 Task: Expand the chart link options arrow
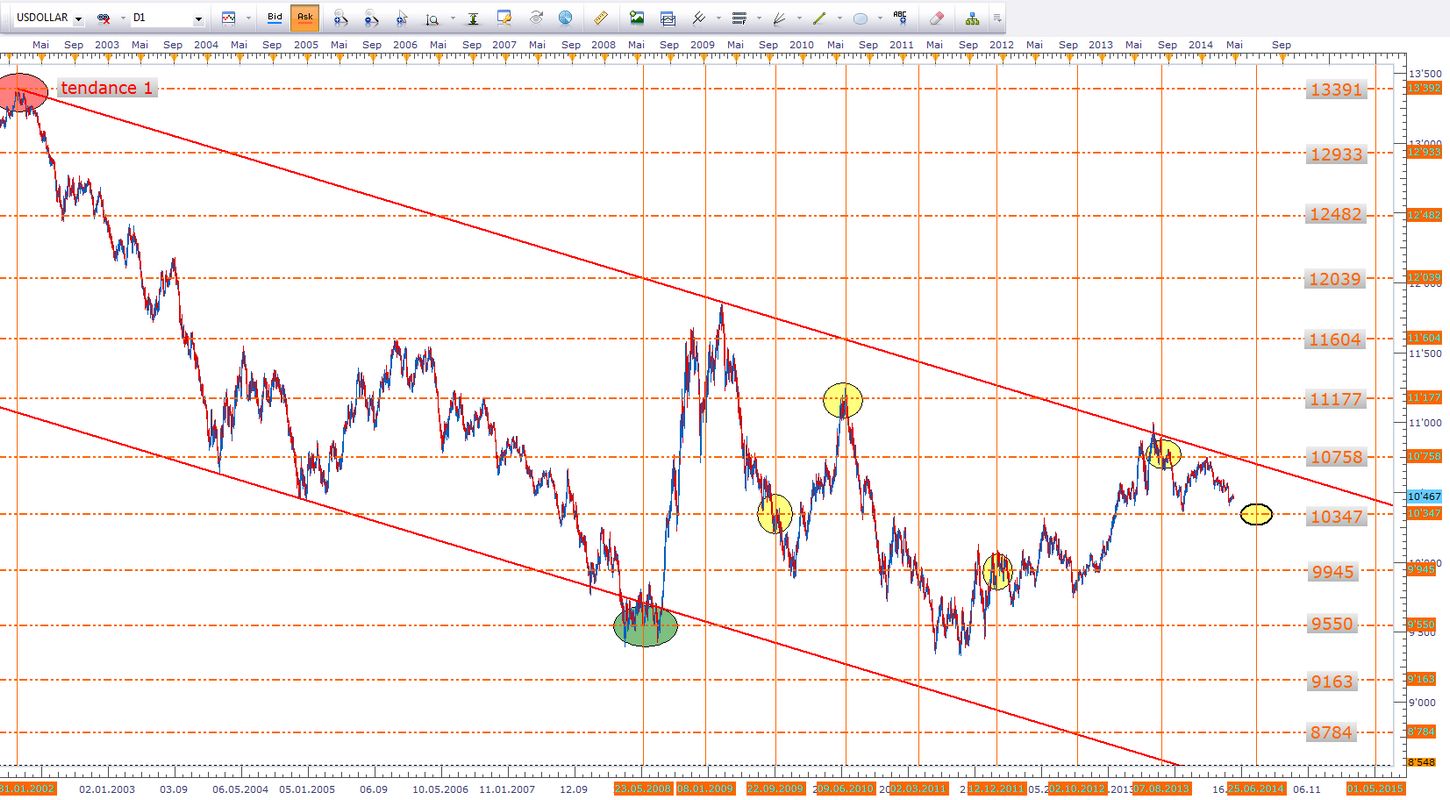point(122,19)
